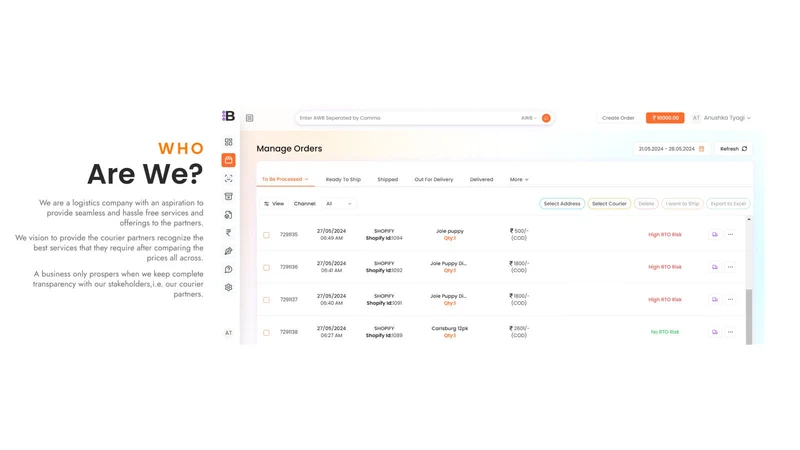Click the orange wallet balance ₹10000.00 button
800x450 pixels.
click(665, 118)
